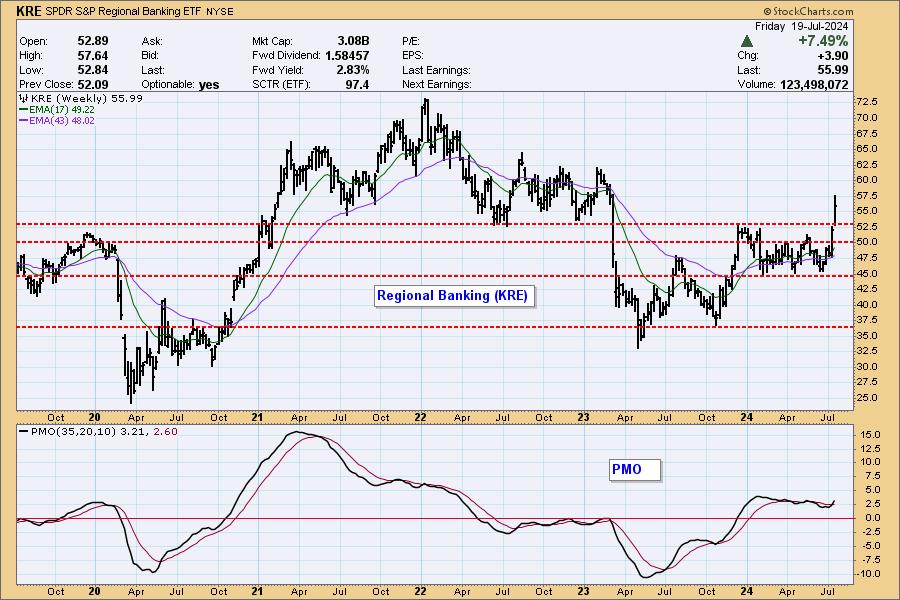Click the High value 57.64
The height and width of the screenshot is (600, 900).
point(93,55)
